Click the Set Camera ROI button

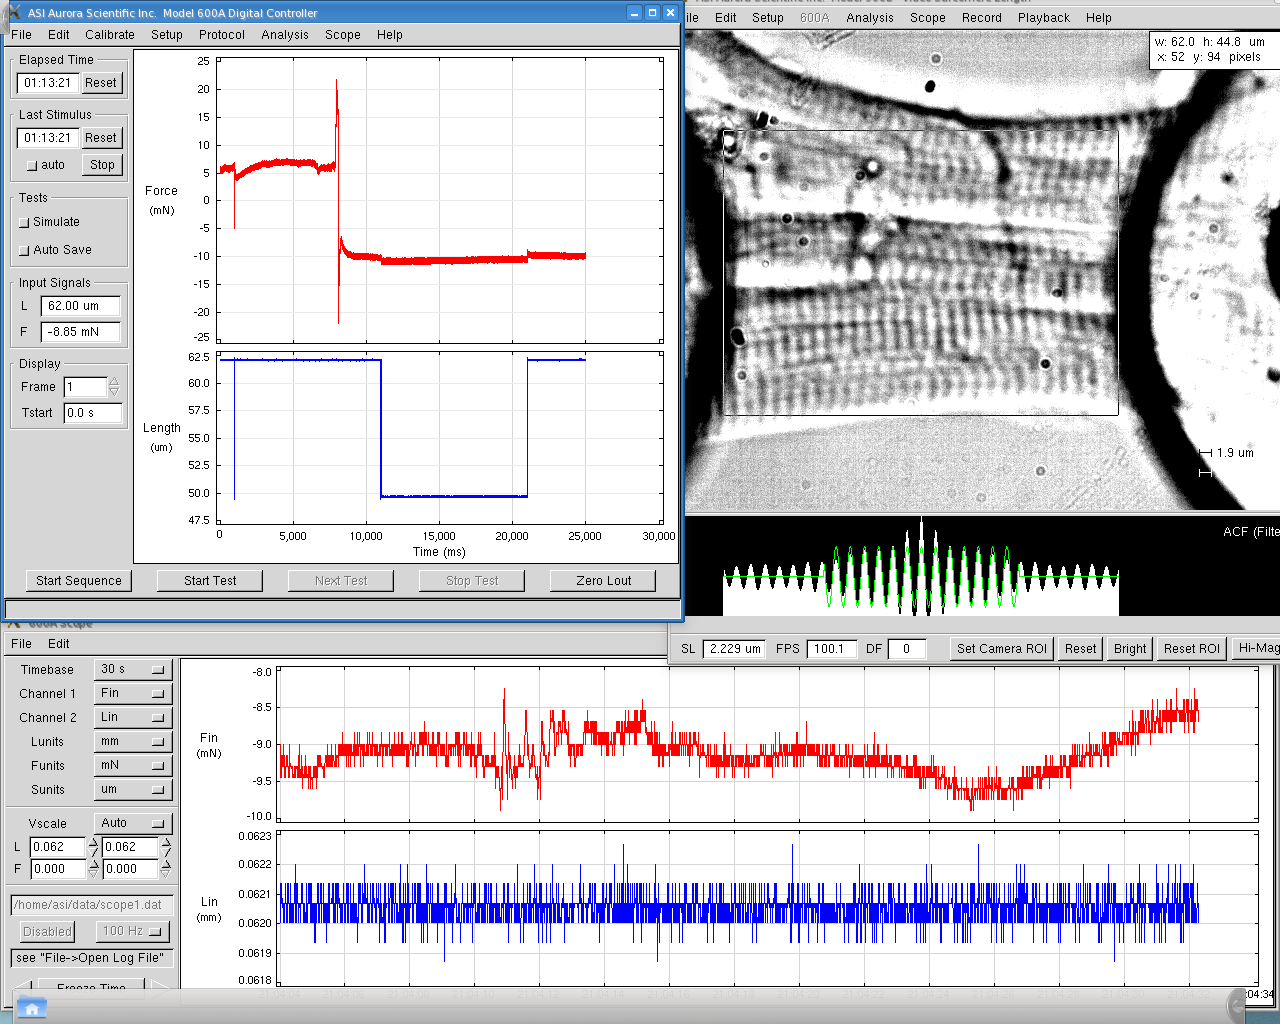click(1001, 649)
